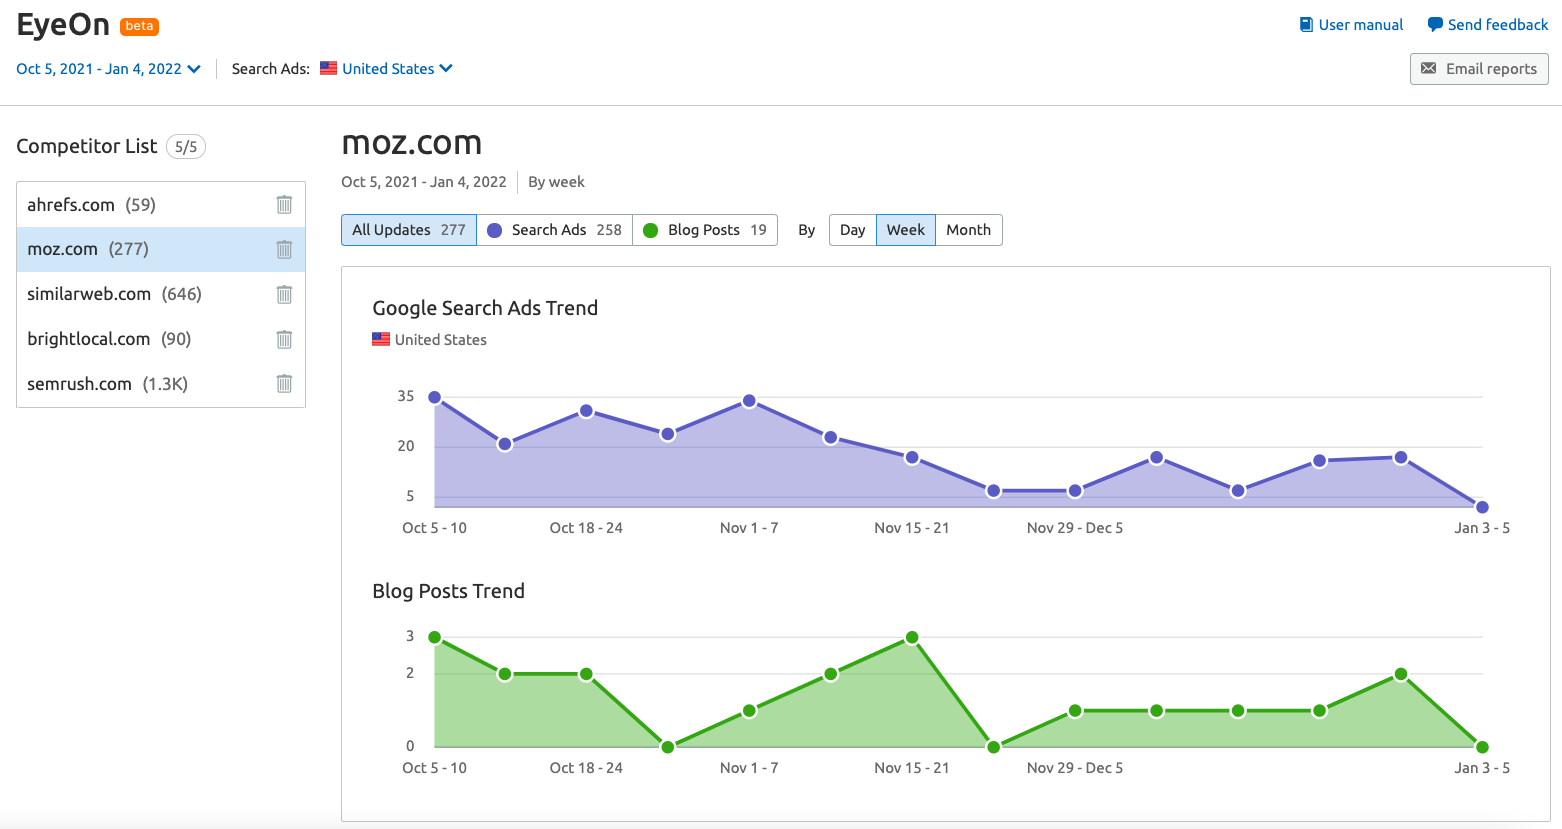Click the chevron after the date range
Viewport: 1562px width, 829px height.
click(194, 69)
